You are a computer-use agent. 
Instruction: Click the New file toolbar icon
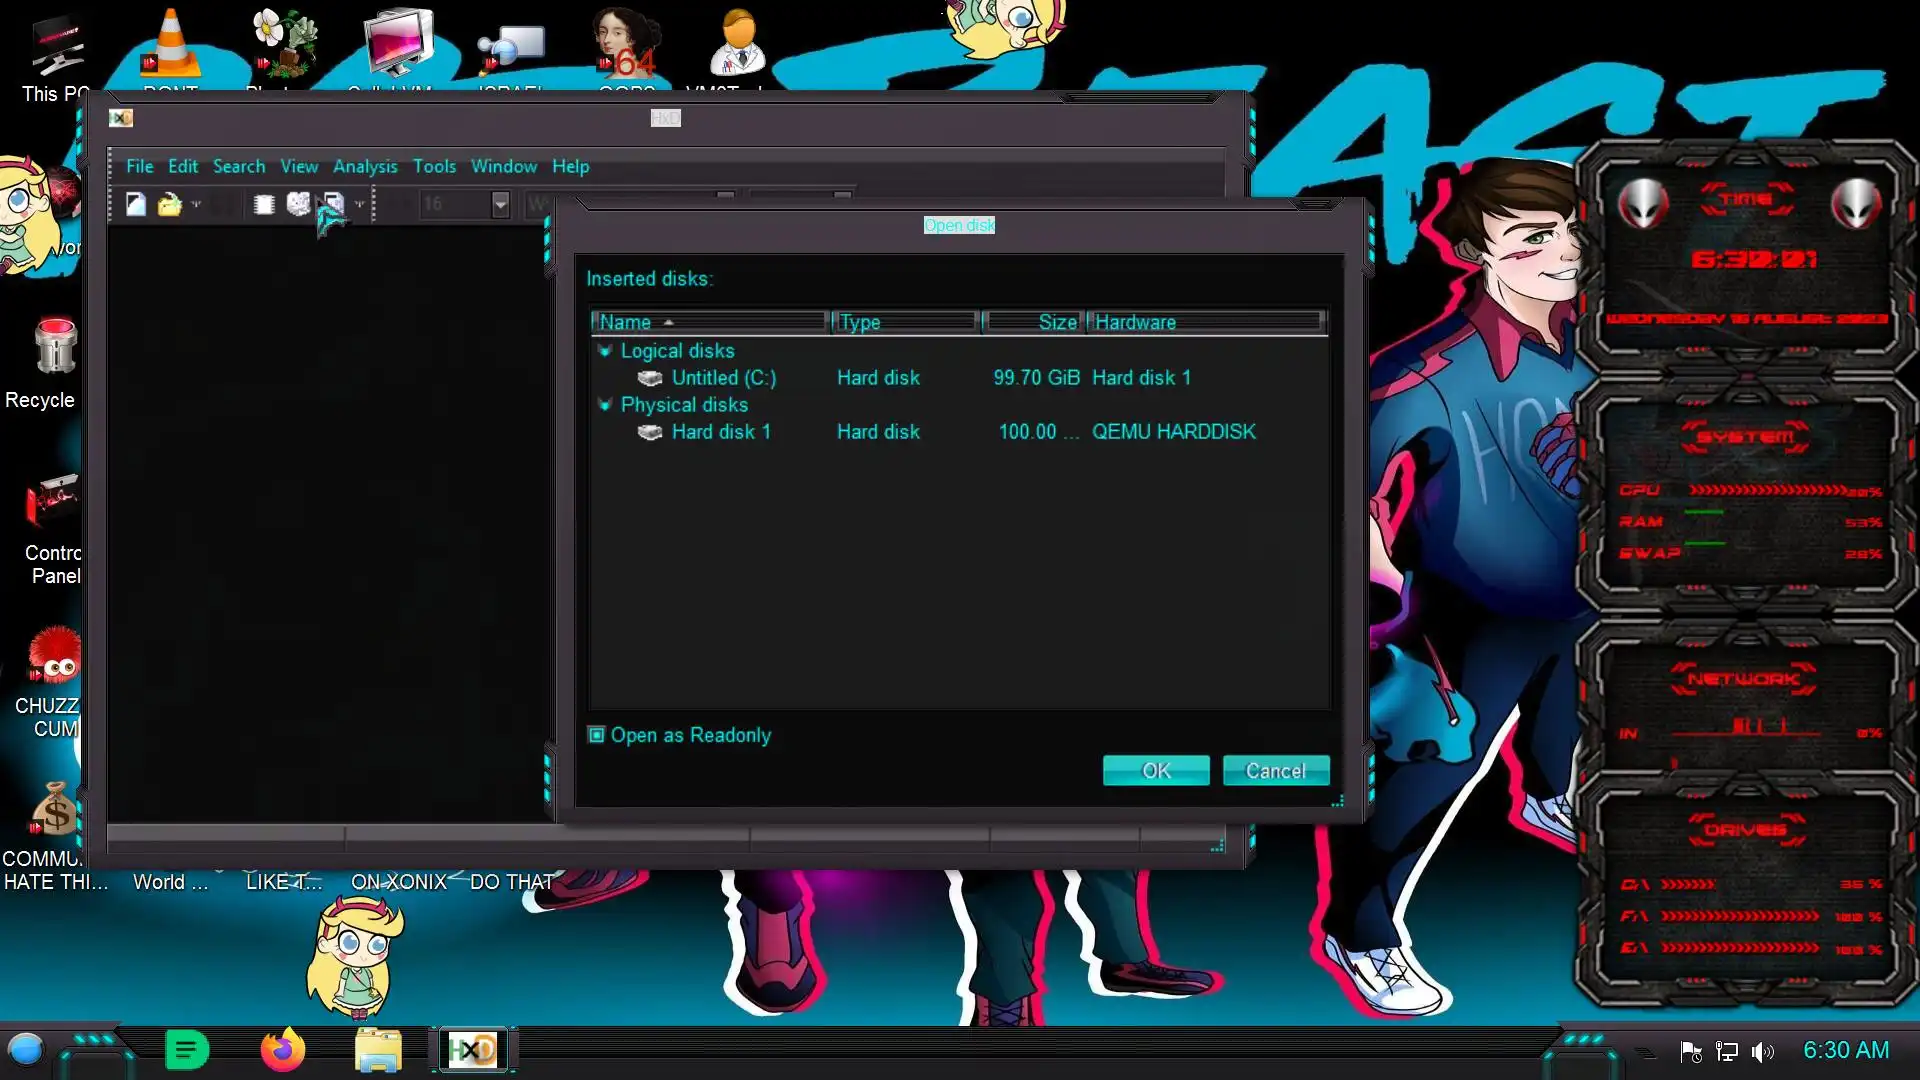(136, 205)
